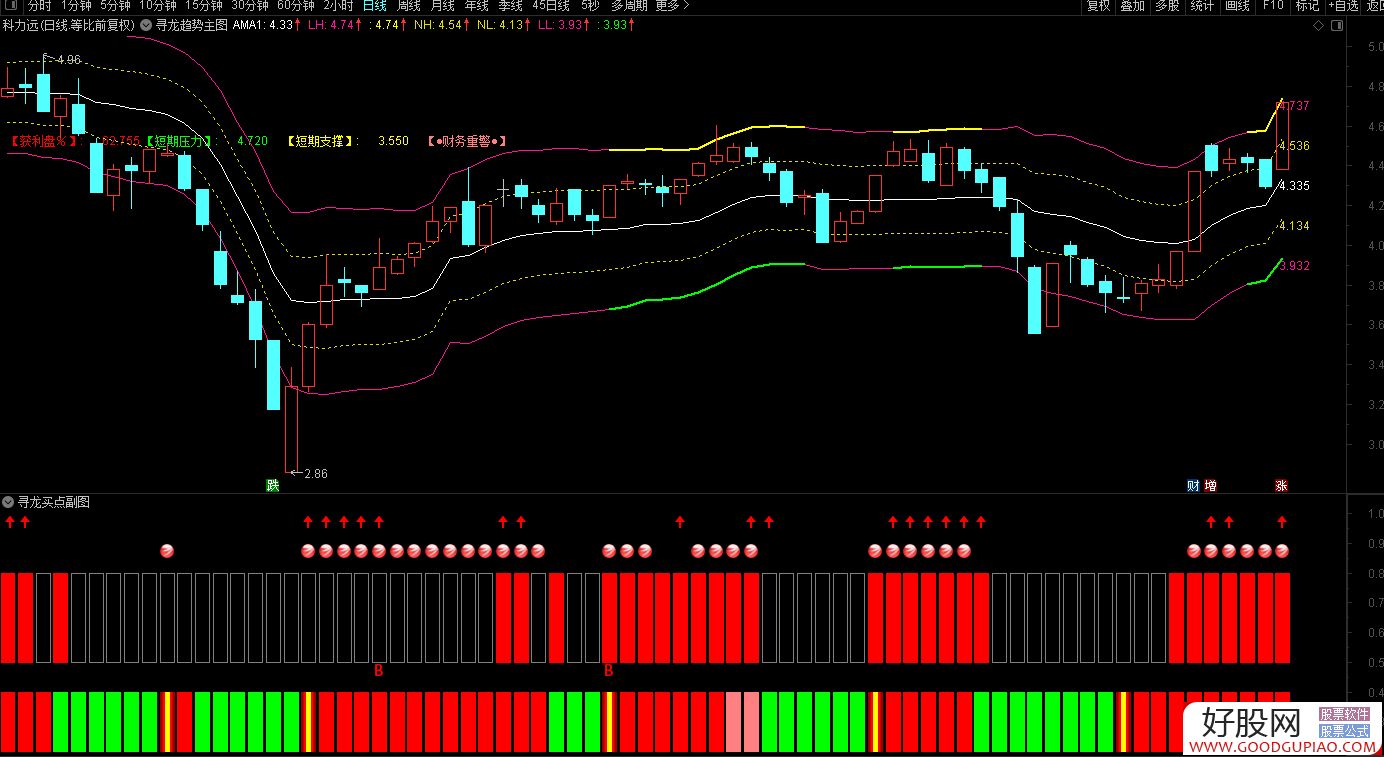
Task: Select the 2小时 period tab
Action: pyautogui.click(x=339, y=6)
